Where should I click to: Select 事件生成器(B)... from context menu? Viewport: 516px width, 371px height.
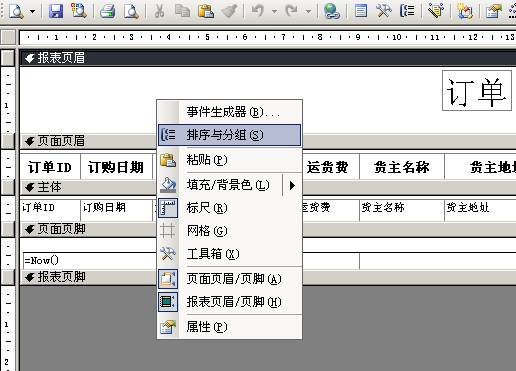[230, 112]
